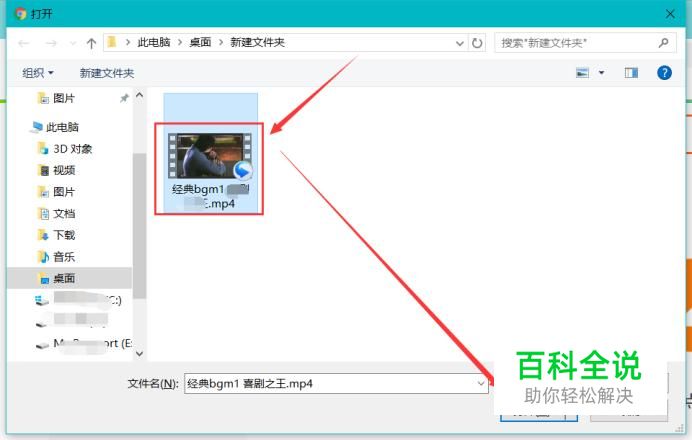The image size is (692, 440).
Task: Expand the file name combo dropdown
Action: (x=481, y=384)
